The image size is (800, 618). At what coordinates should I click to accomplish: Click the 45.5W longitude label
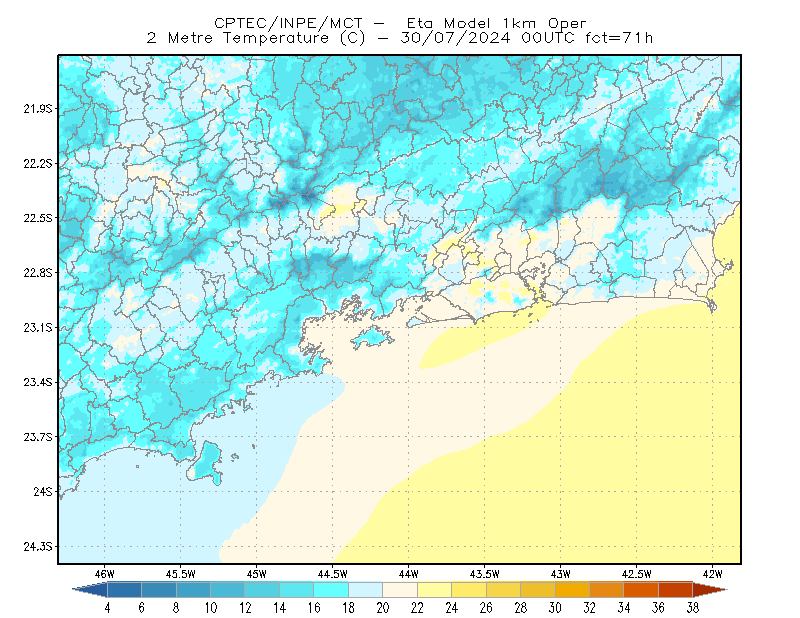pos(181,574)
